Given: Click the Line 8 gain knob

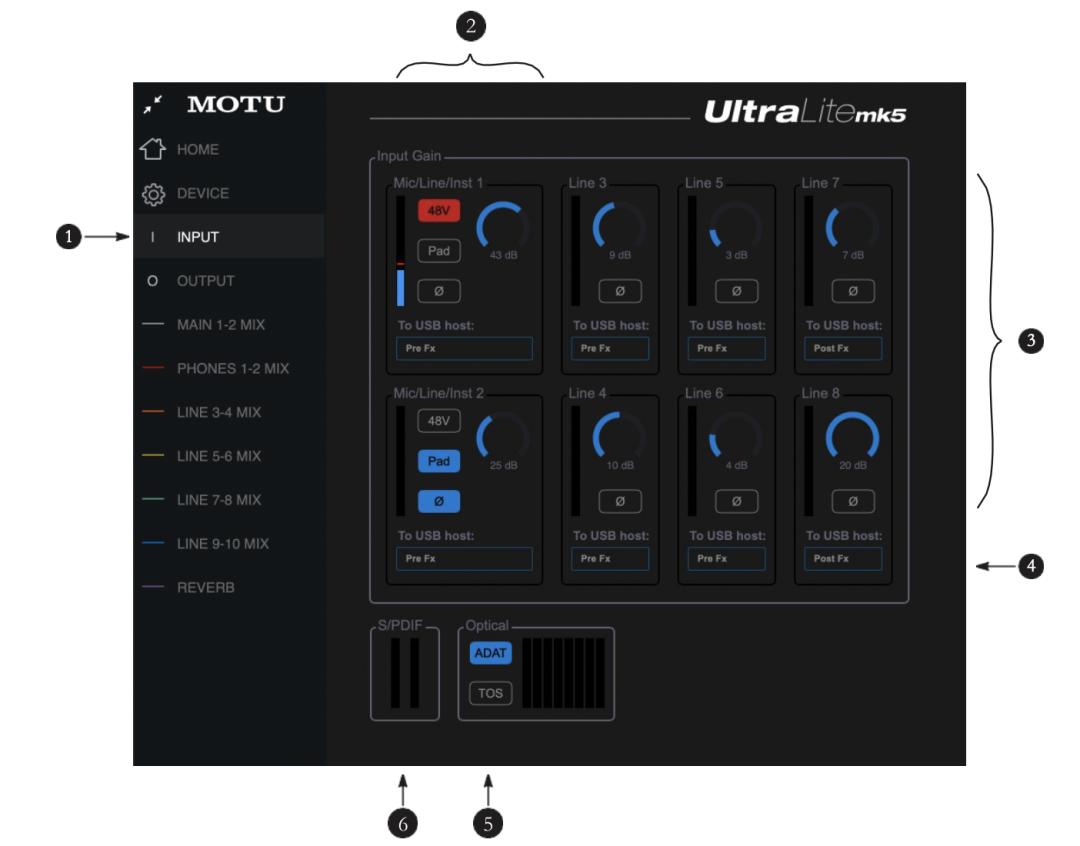Looking at the screenshot, I should tap(853, 437).
